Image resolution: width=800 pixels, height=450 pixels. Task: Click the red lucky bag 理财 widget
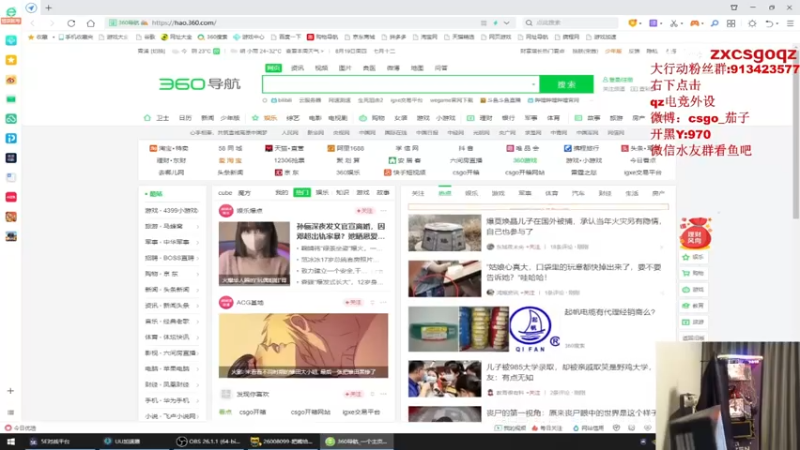pyautogui.click(x=695, y=233)
